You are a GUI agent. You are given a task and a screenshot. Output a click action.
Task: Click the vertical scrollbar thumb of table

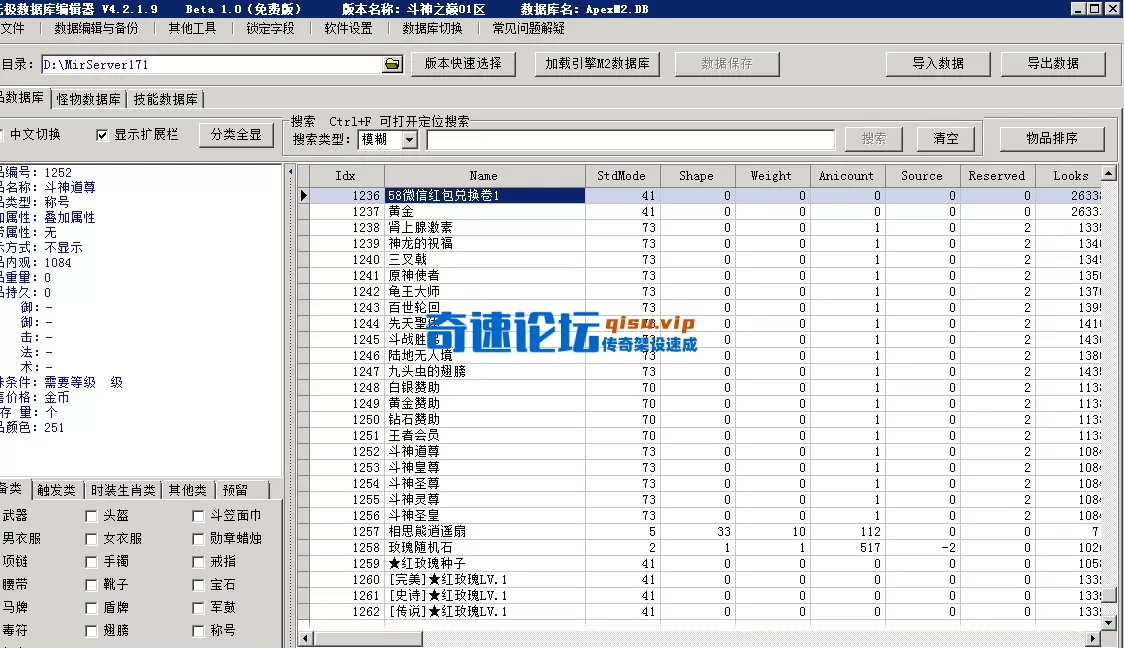[x=1108, y=596]
